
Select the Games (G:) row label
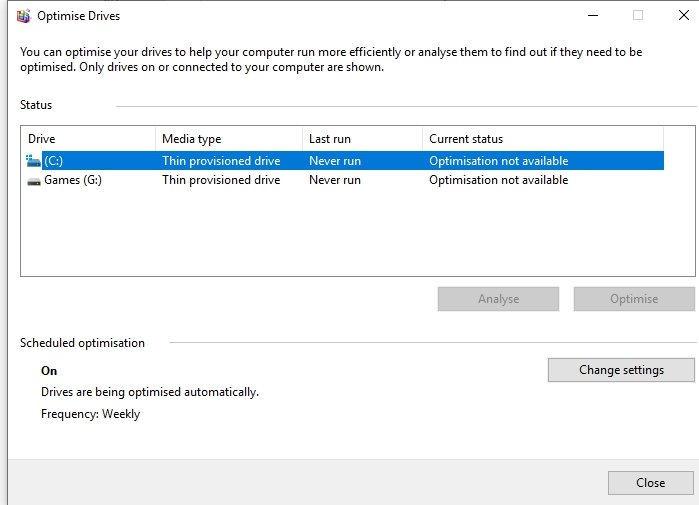(x=73, y=180)
